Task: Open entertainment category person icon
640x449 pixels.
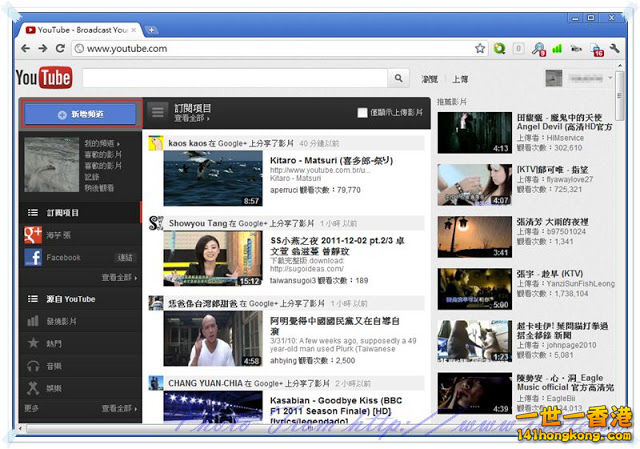Action: 33,388
